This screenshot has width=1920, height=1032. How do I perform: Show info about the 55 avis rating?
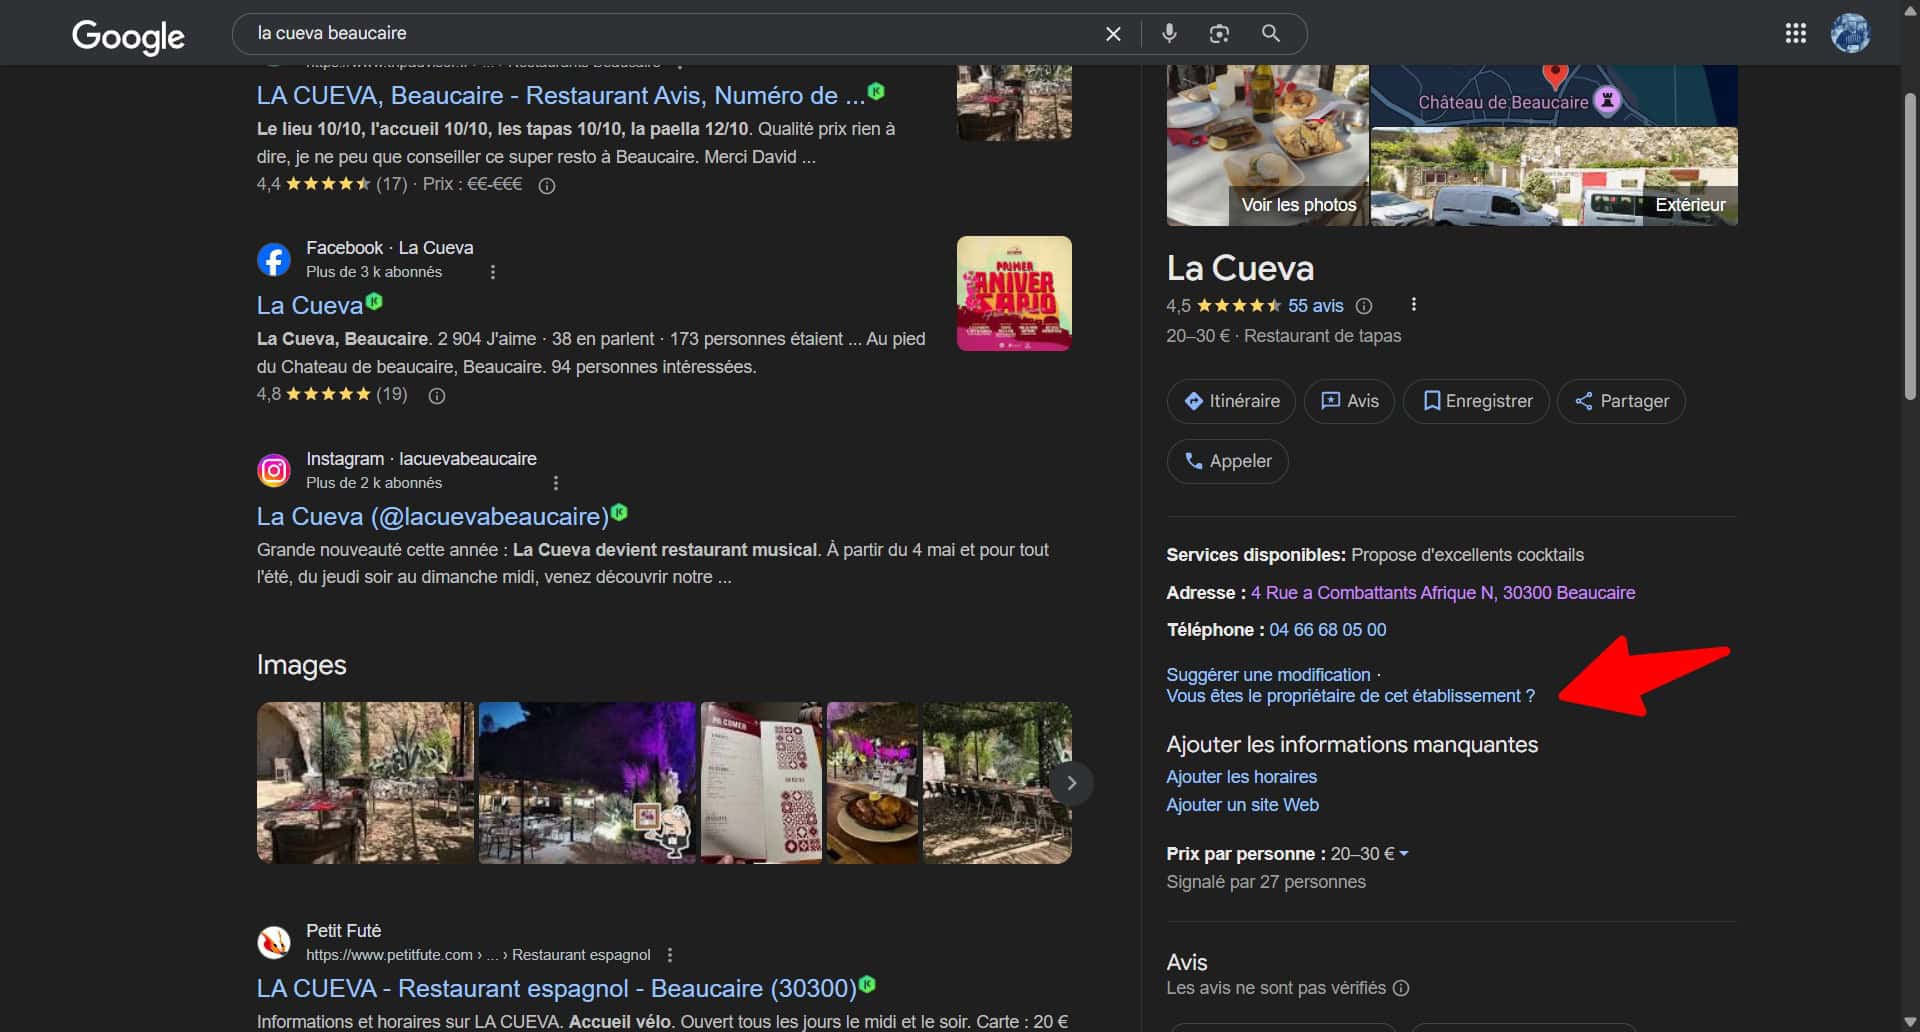1364,306
